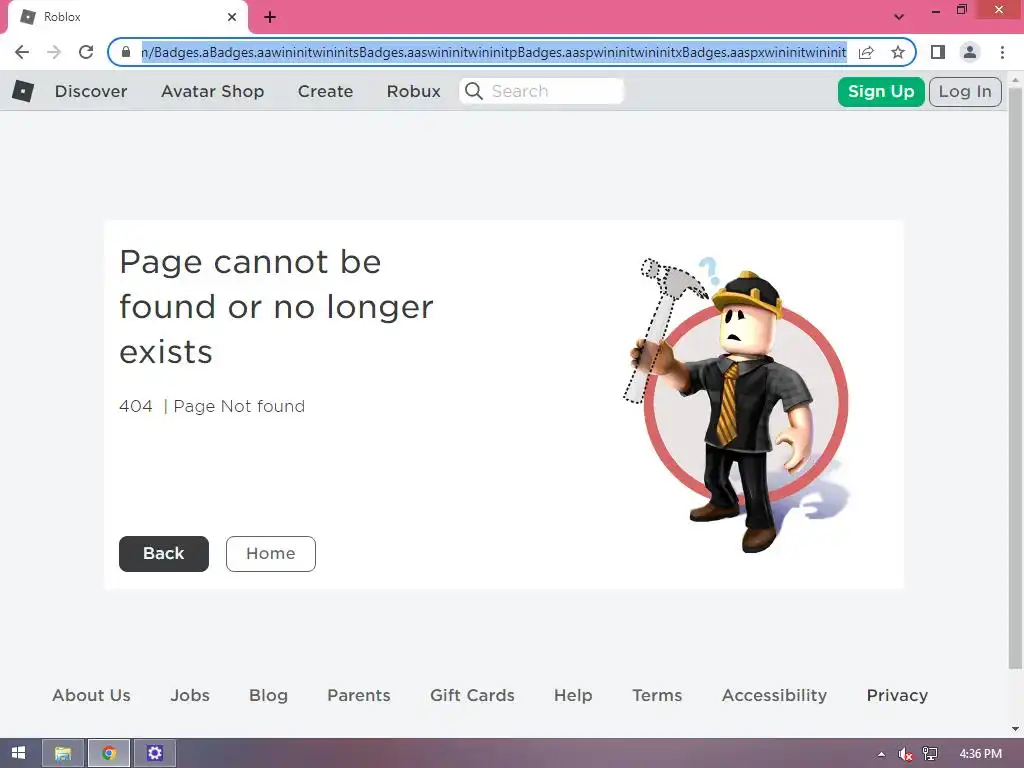The width and height of the screenshot is (1024, 768).
Task: Select the Roblox browser tab
Action: click(x=127, y=17)
